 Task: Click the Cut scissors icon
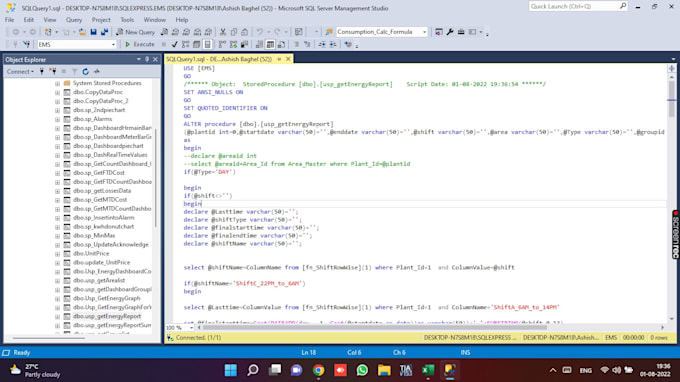pos(223,32)
